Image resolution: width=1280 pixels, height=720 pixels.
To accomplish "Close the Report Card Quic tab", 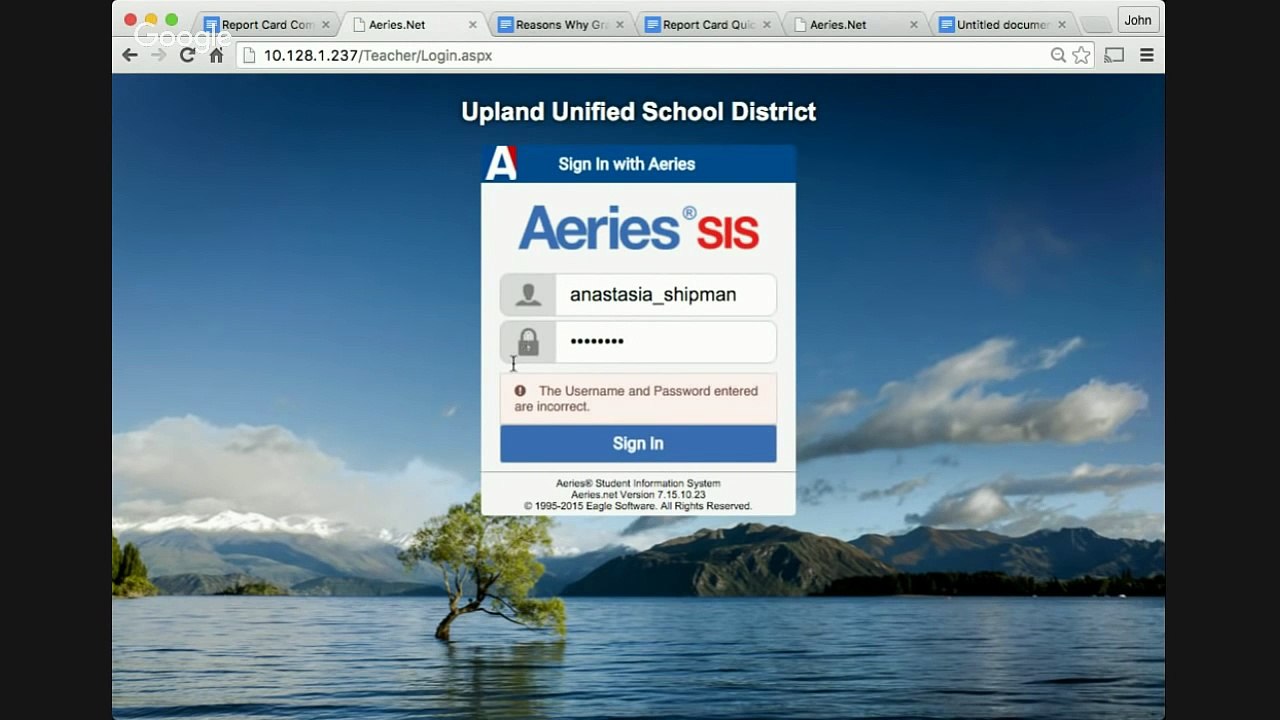I will (766, 25).
